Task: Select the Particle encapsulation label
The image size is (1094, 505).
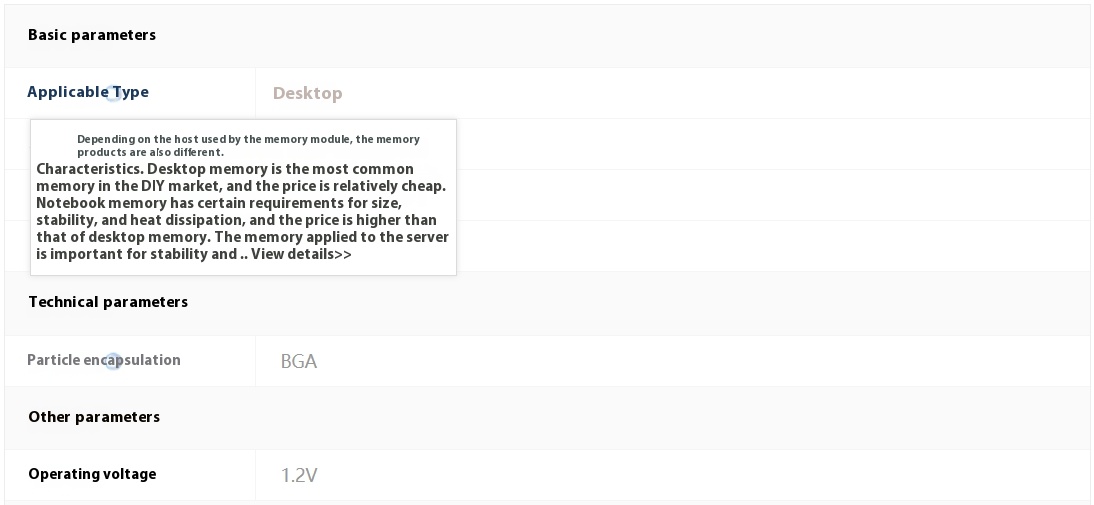Action: pos(104,360)
